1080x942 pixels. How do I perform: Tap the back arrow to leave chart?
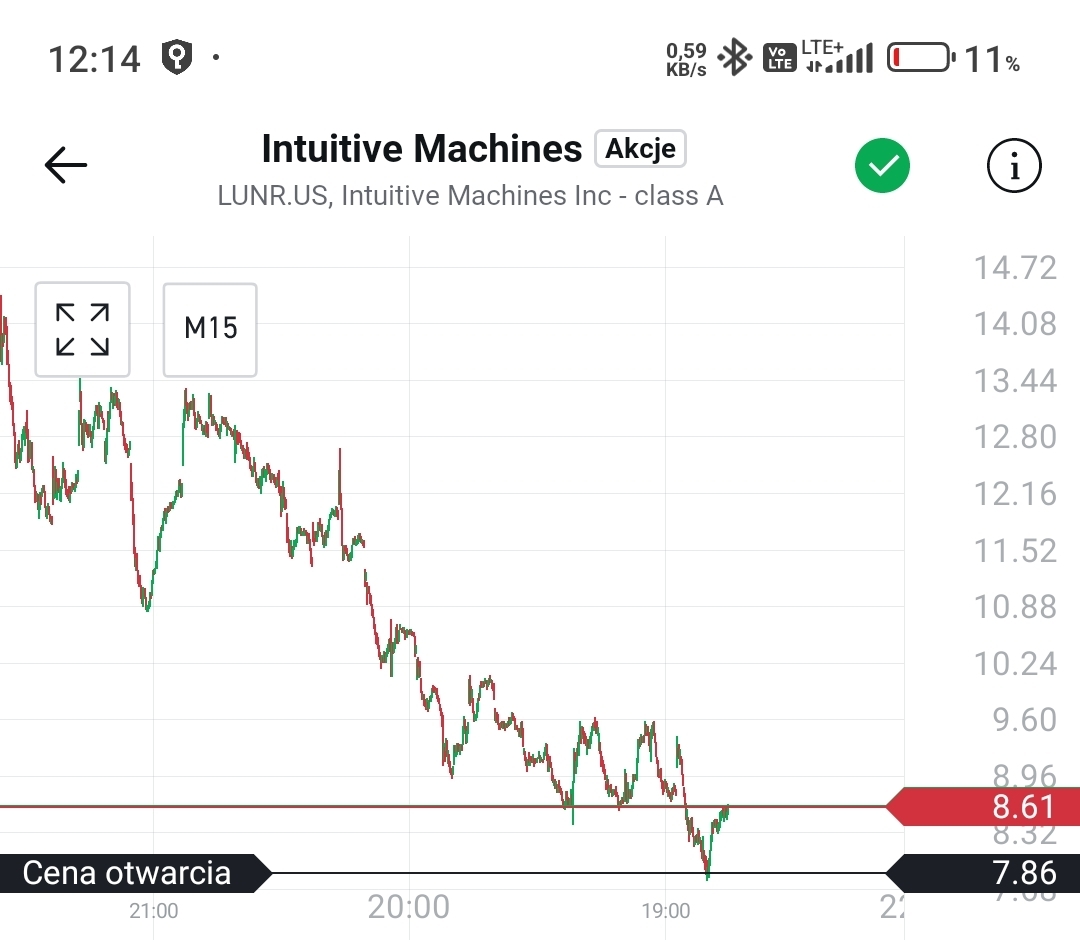[x=66, y=165]
